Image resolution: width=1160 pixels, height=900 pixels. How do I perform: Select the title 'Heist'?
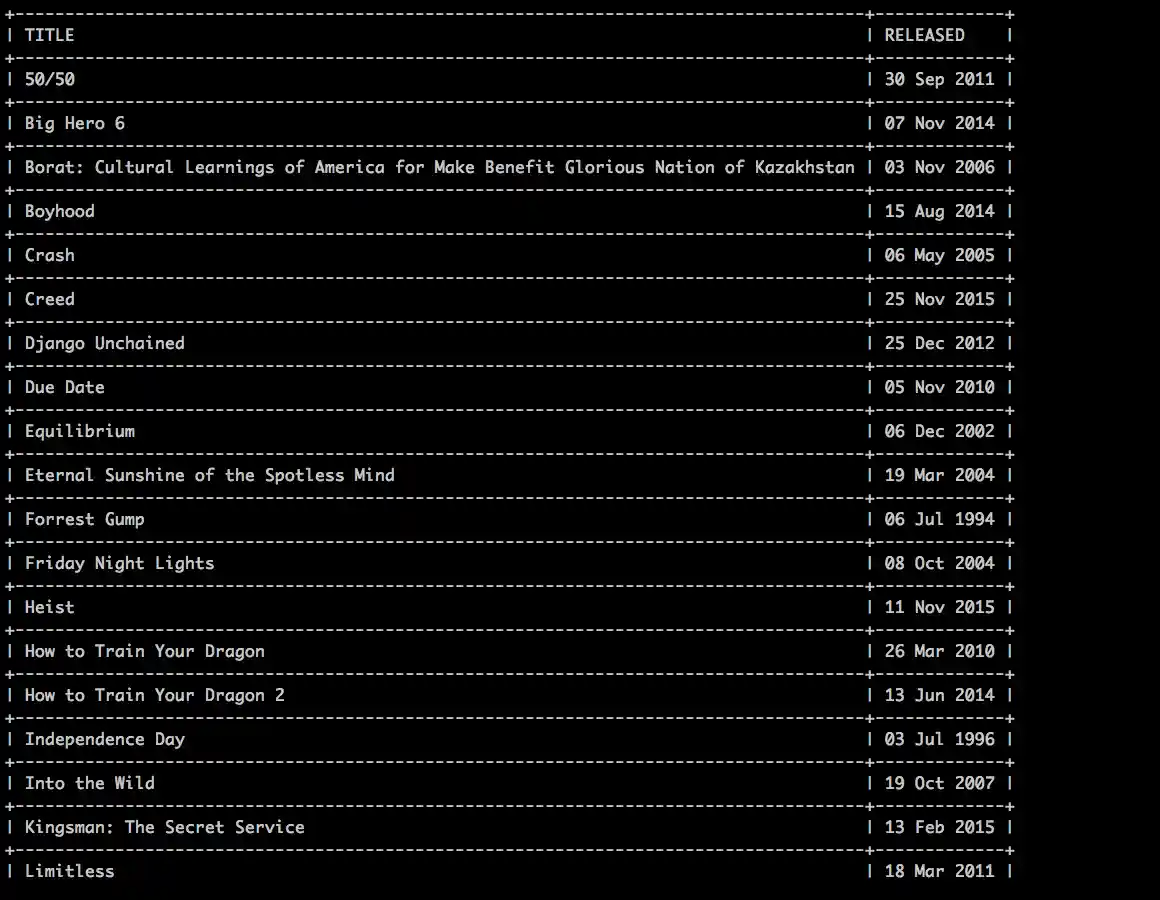click(50, 607)
